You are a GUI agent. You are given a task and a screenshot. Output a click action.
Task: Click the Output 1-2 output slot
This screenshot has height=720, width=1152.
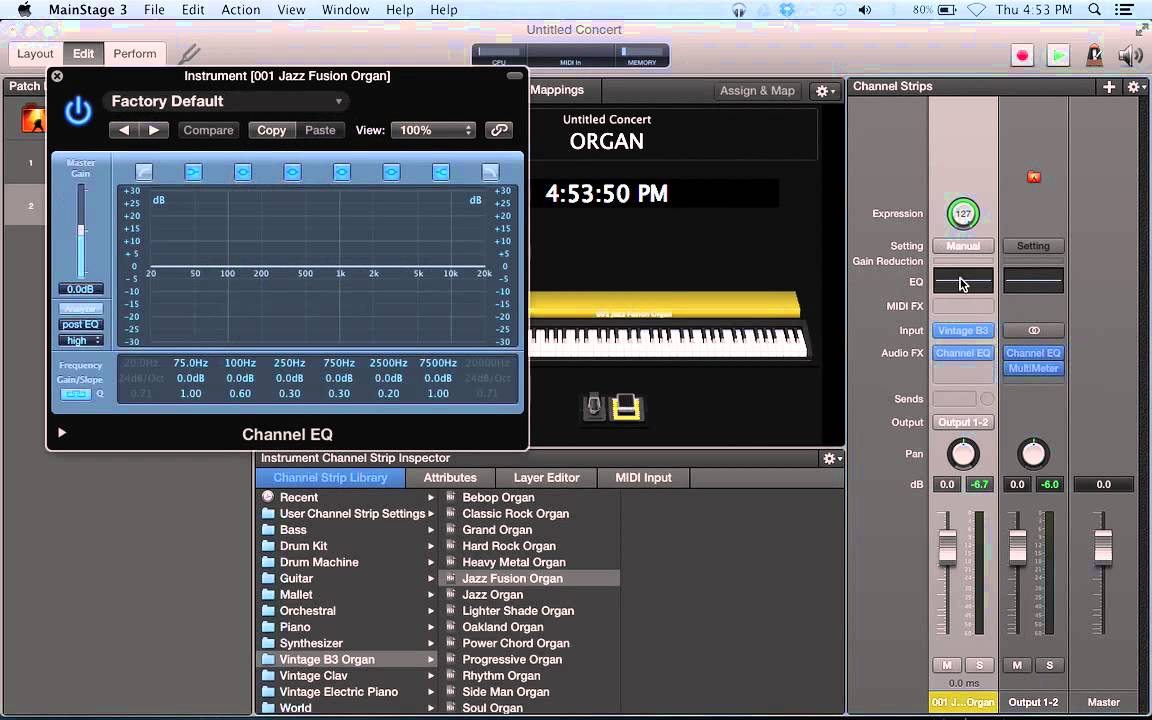pos(963,422)
